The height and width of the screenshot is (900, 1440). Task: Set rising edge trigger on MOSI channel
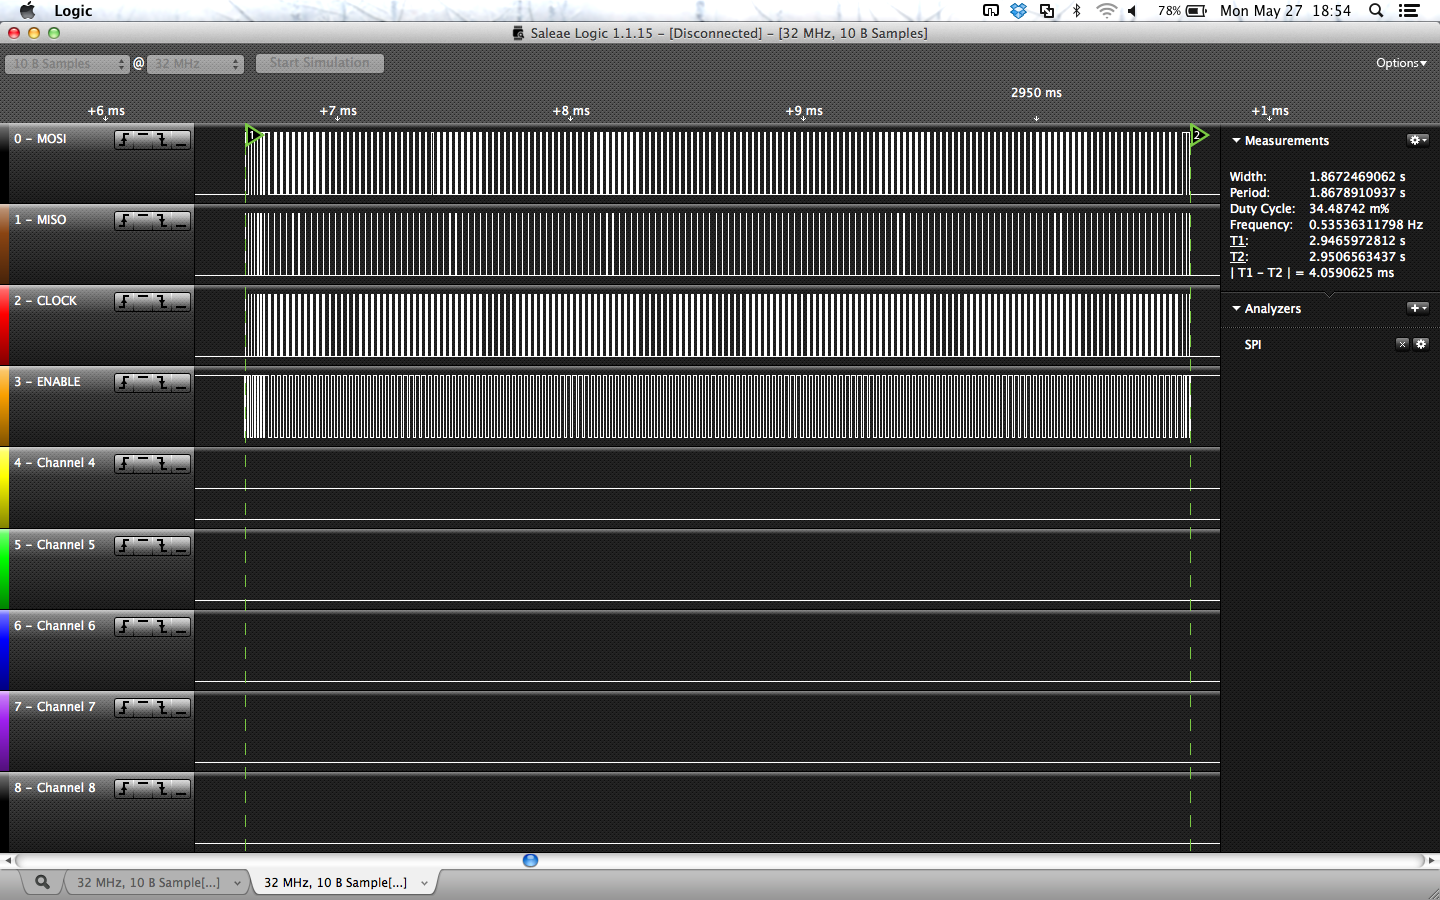(x=124, y=140)
